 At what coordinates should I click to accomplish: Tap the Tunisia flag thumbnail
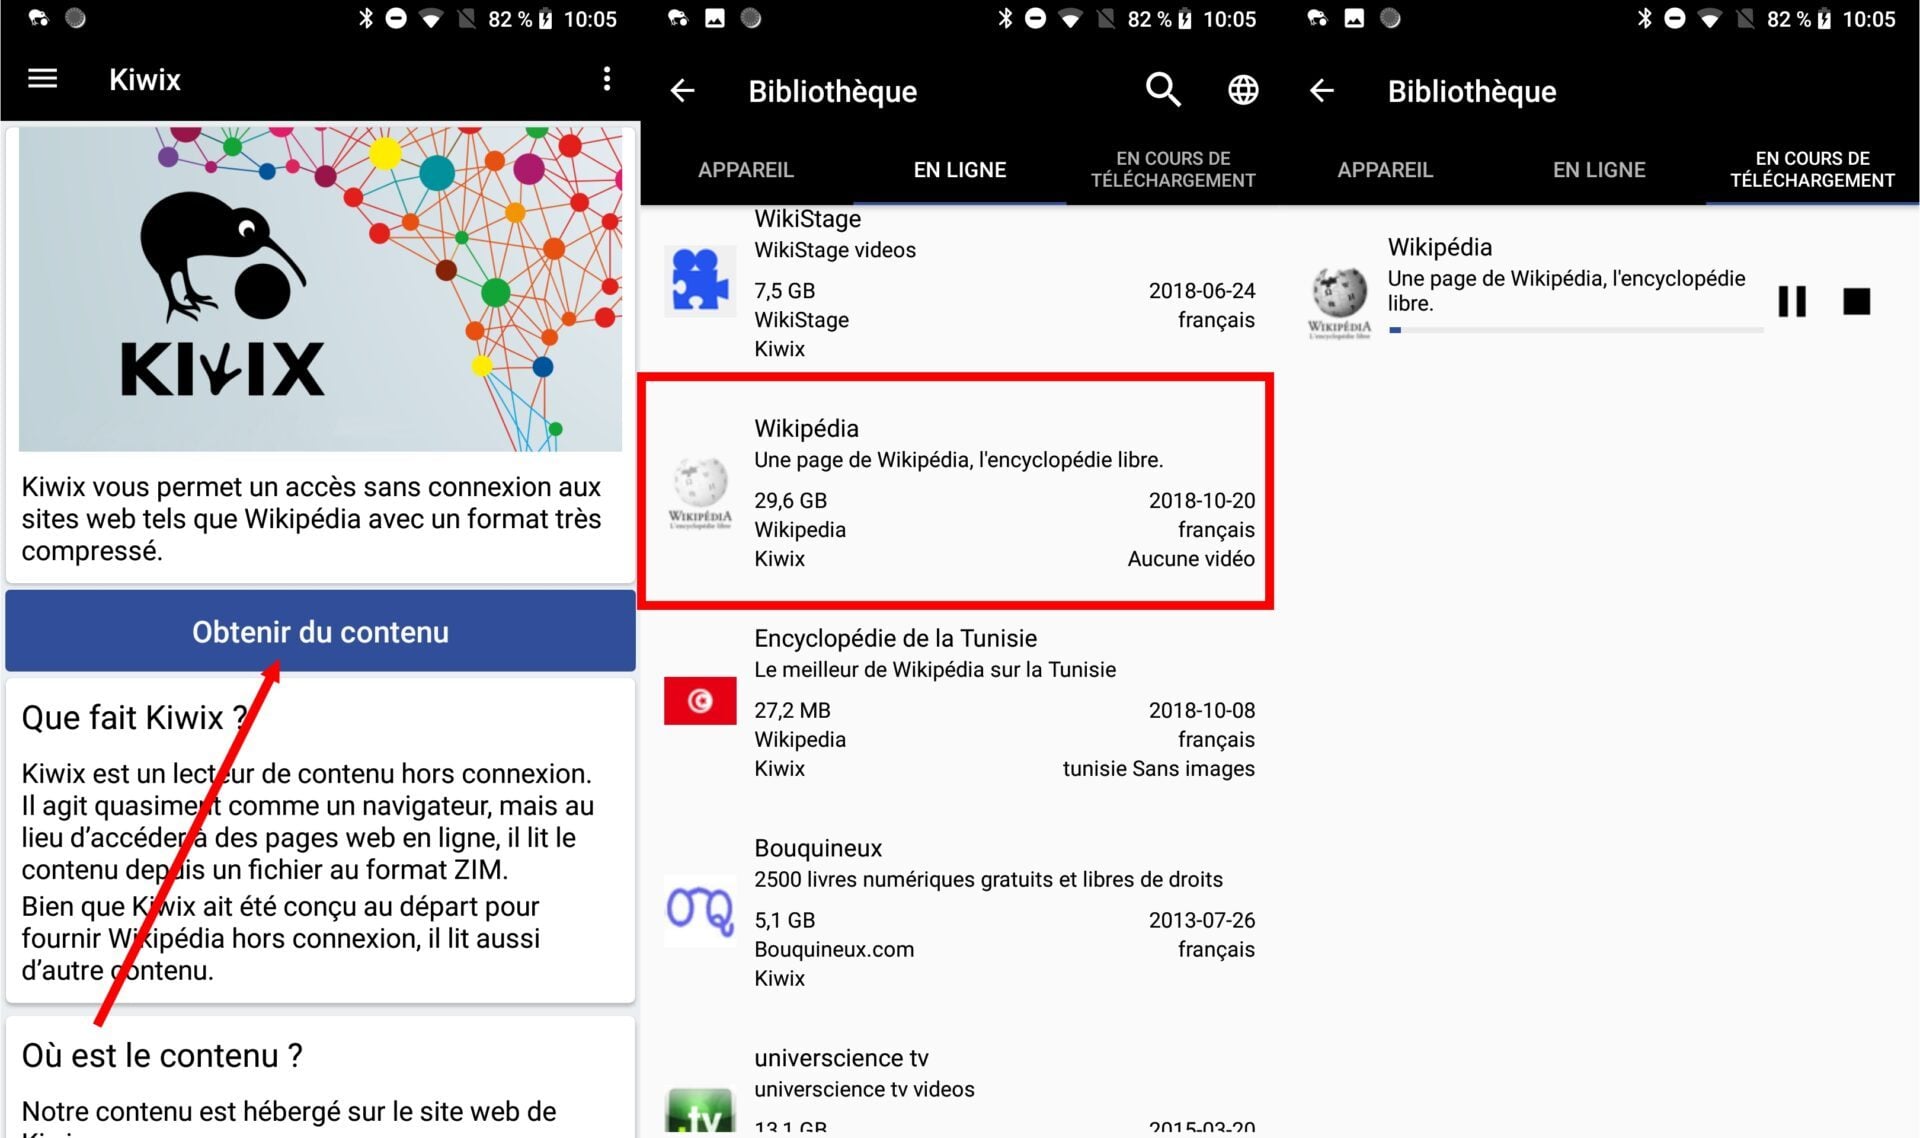pos(700,701)
